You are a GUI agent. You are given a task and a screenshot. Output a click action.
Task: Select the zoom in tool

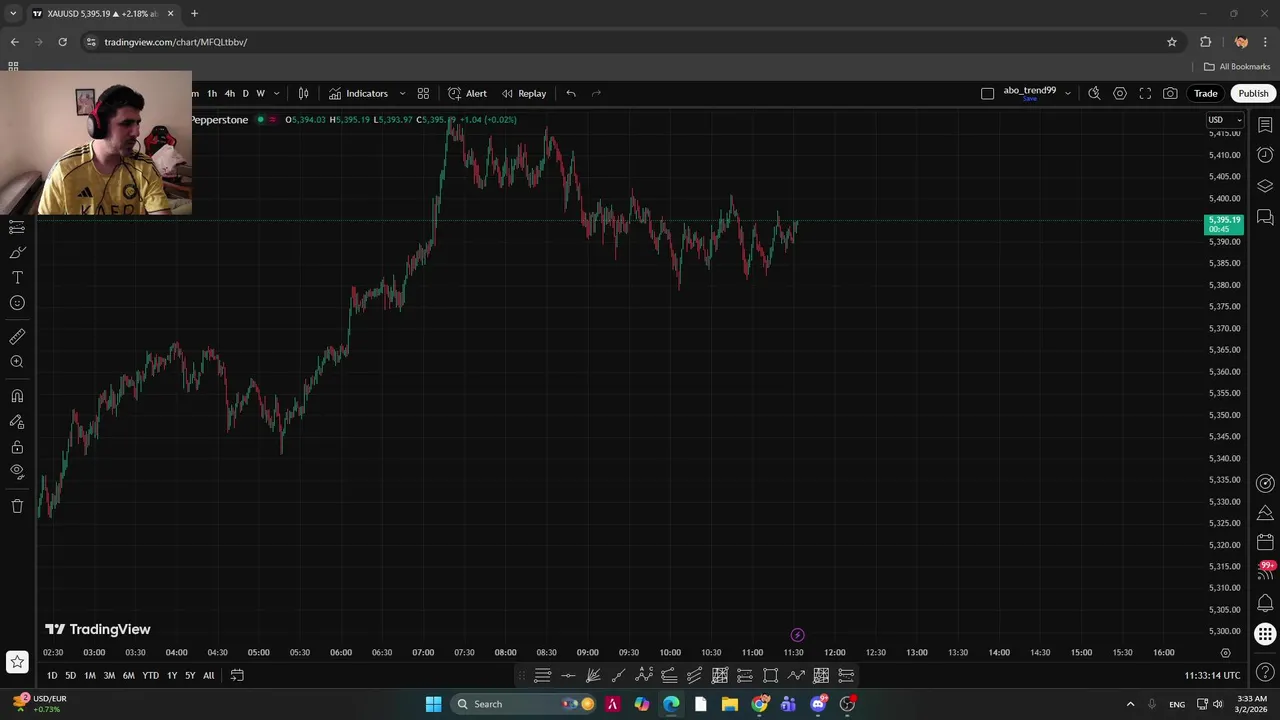(17, 362)
